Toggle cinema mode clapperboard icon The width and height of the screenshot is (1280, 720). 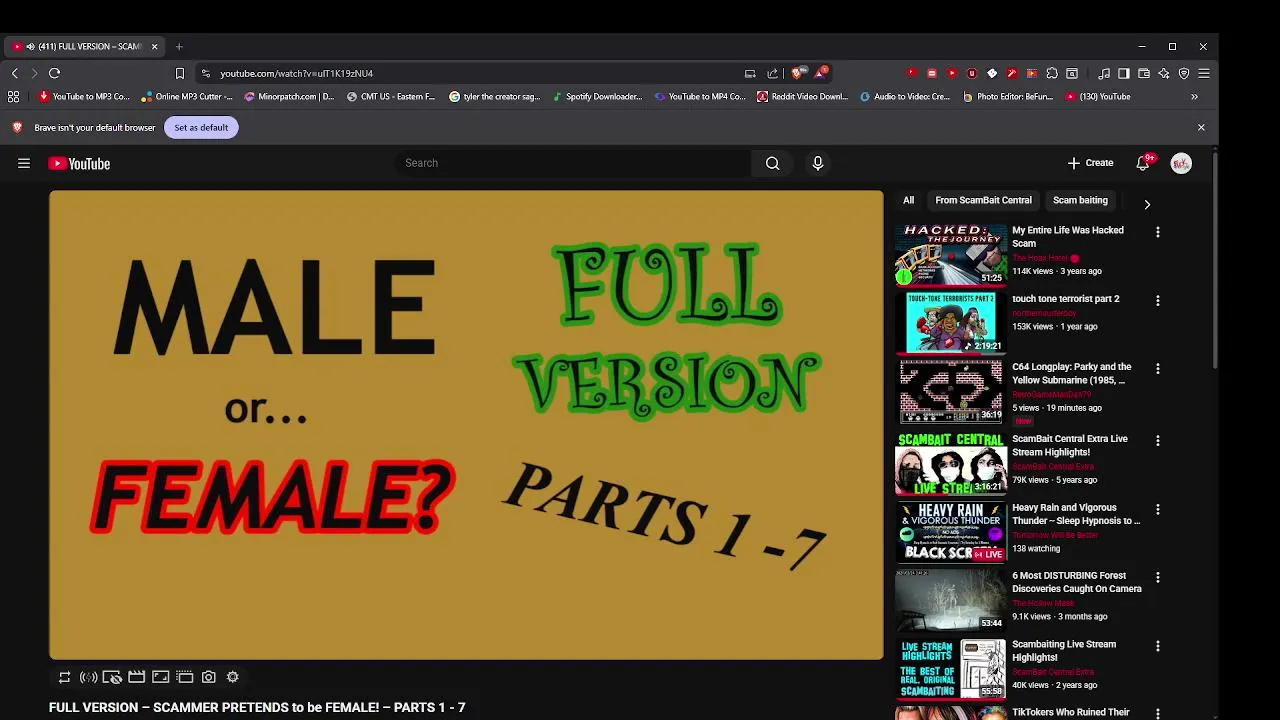point(136,677)
